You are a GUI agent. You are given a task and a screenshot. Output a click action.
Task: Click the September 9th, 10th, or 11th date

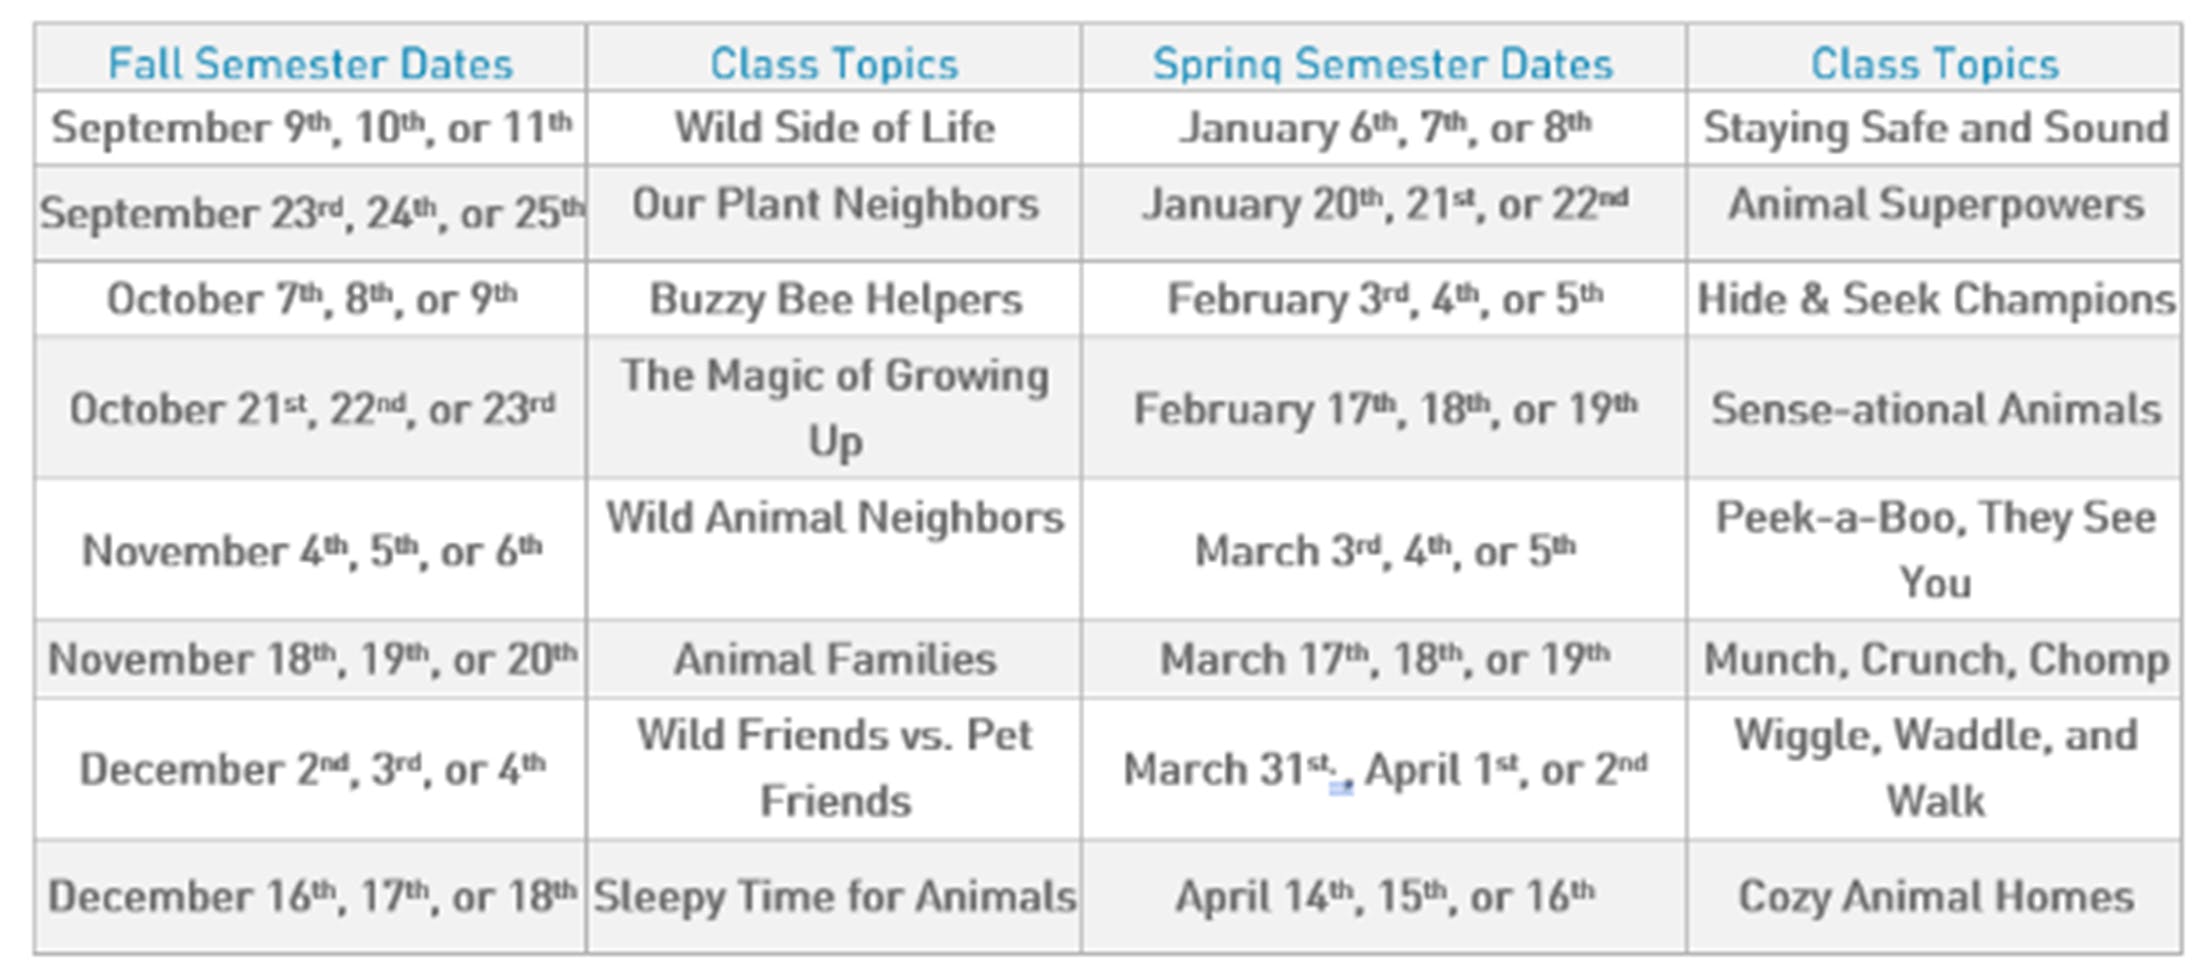point(311,128)
